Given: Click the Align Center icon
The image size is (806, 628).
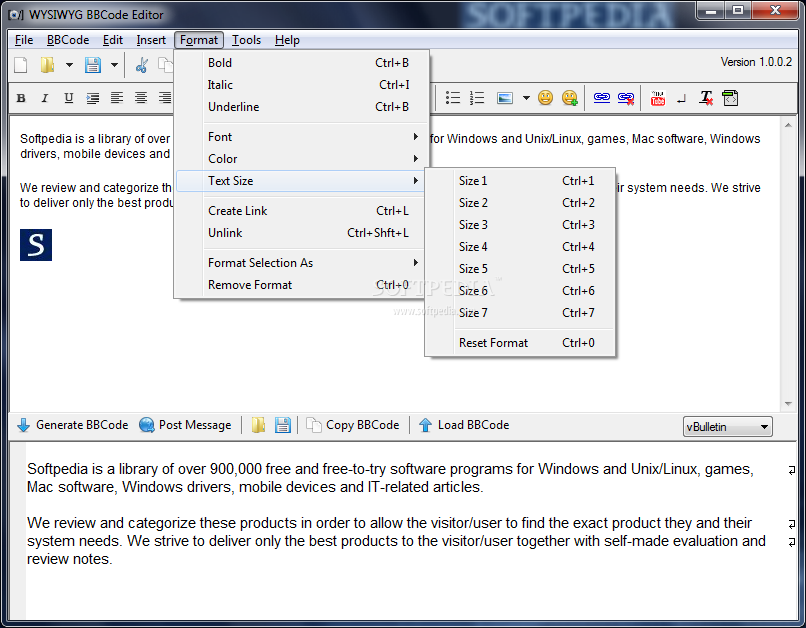Looking at the screenshot, I should pyautogui.click(x=141, y=98).
